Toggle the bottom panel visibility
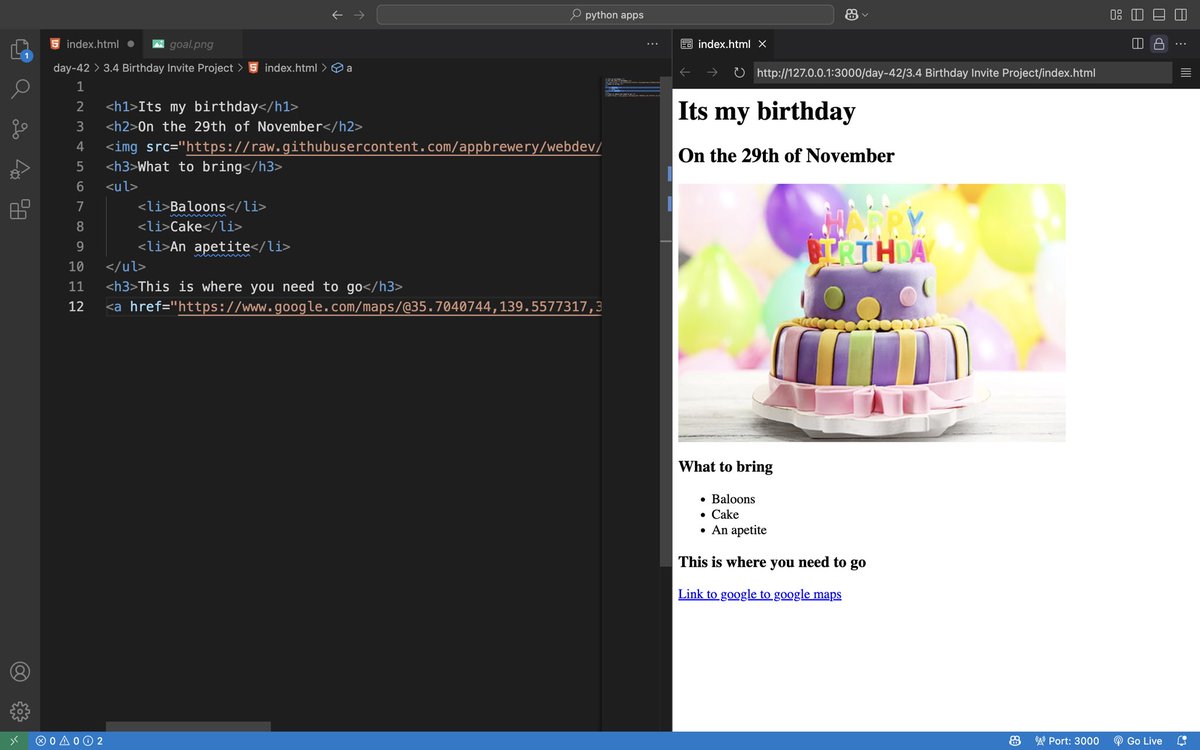Screen dimensions: 1200x750 coord(1158,15)
